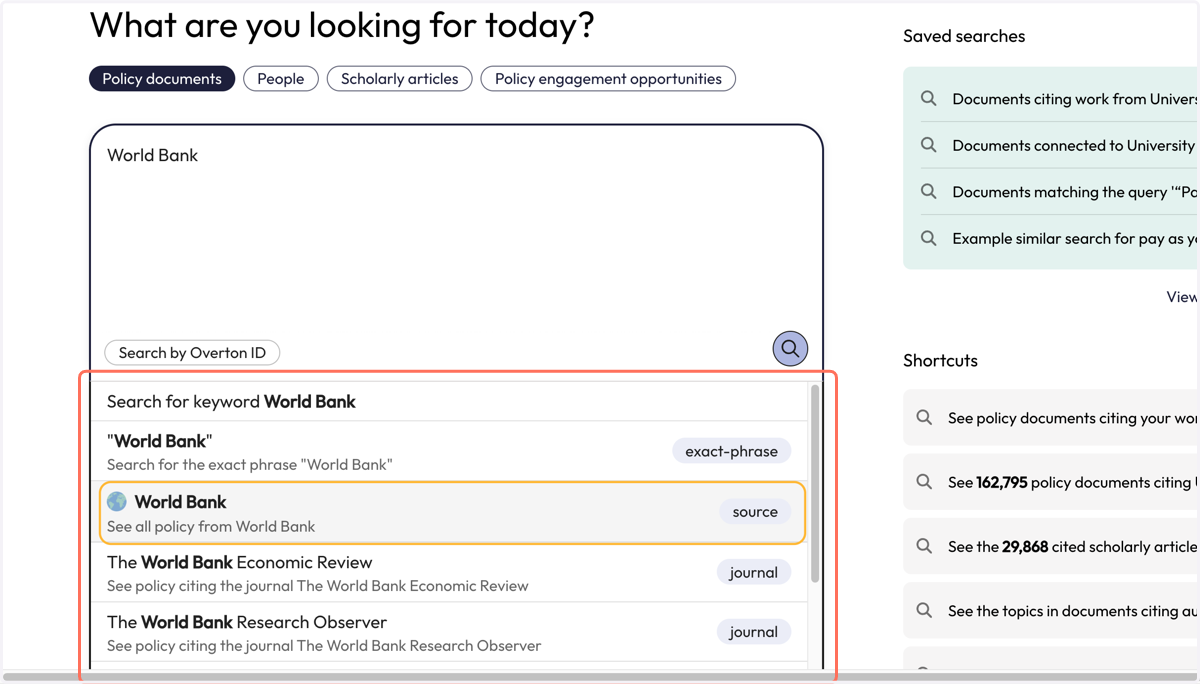Click the World Bank globe icon
Viewport: 1200px width, 684px height.
click(117, 502)
